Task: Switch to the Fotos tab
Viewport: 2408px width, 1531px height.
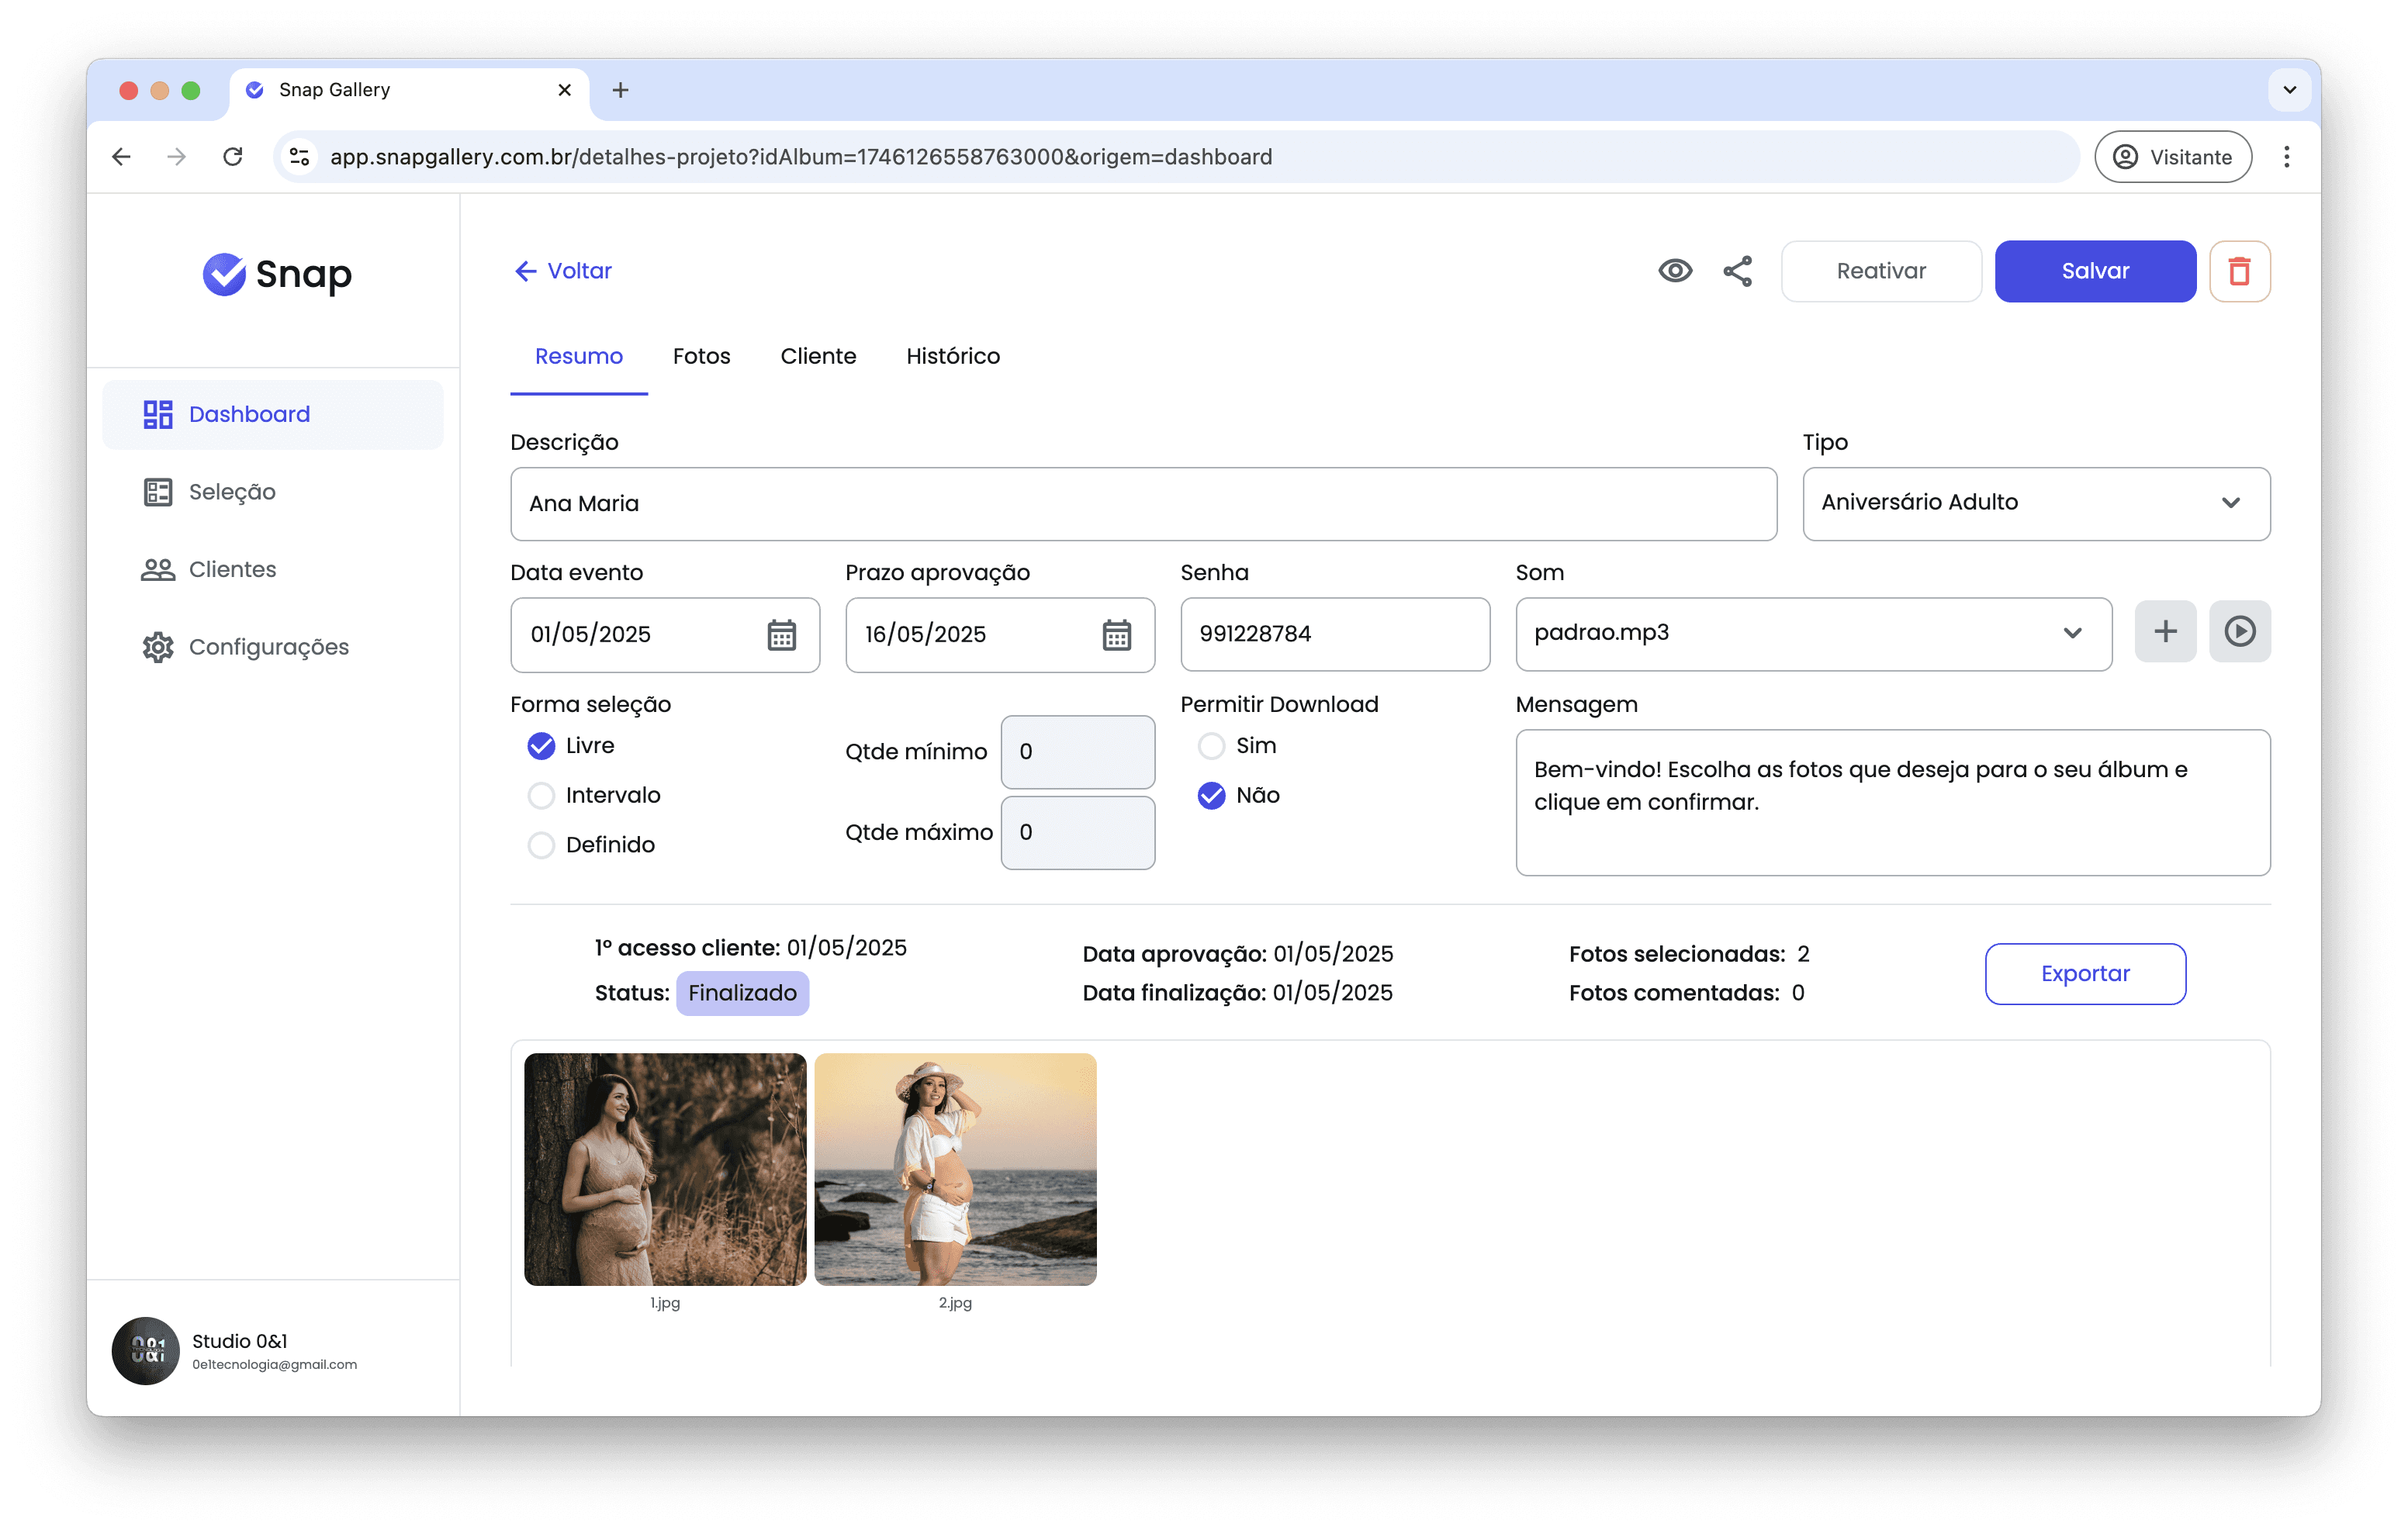Action: [701, 357]
